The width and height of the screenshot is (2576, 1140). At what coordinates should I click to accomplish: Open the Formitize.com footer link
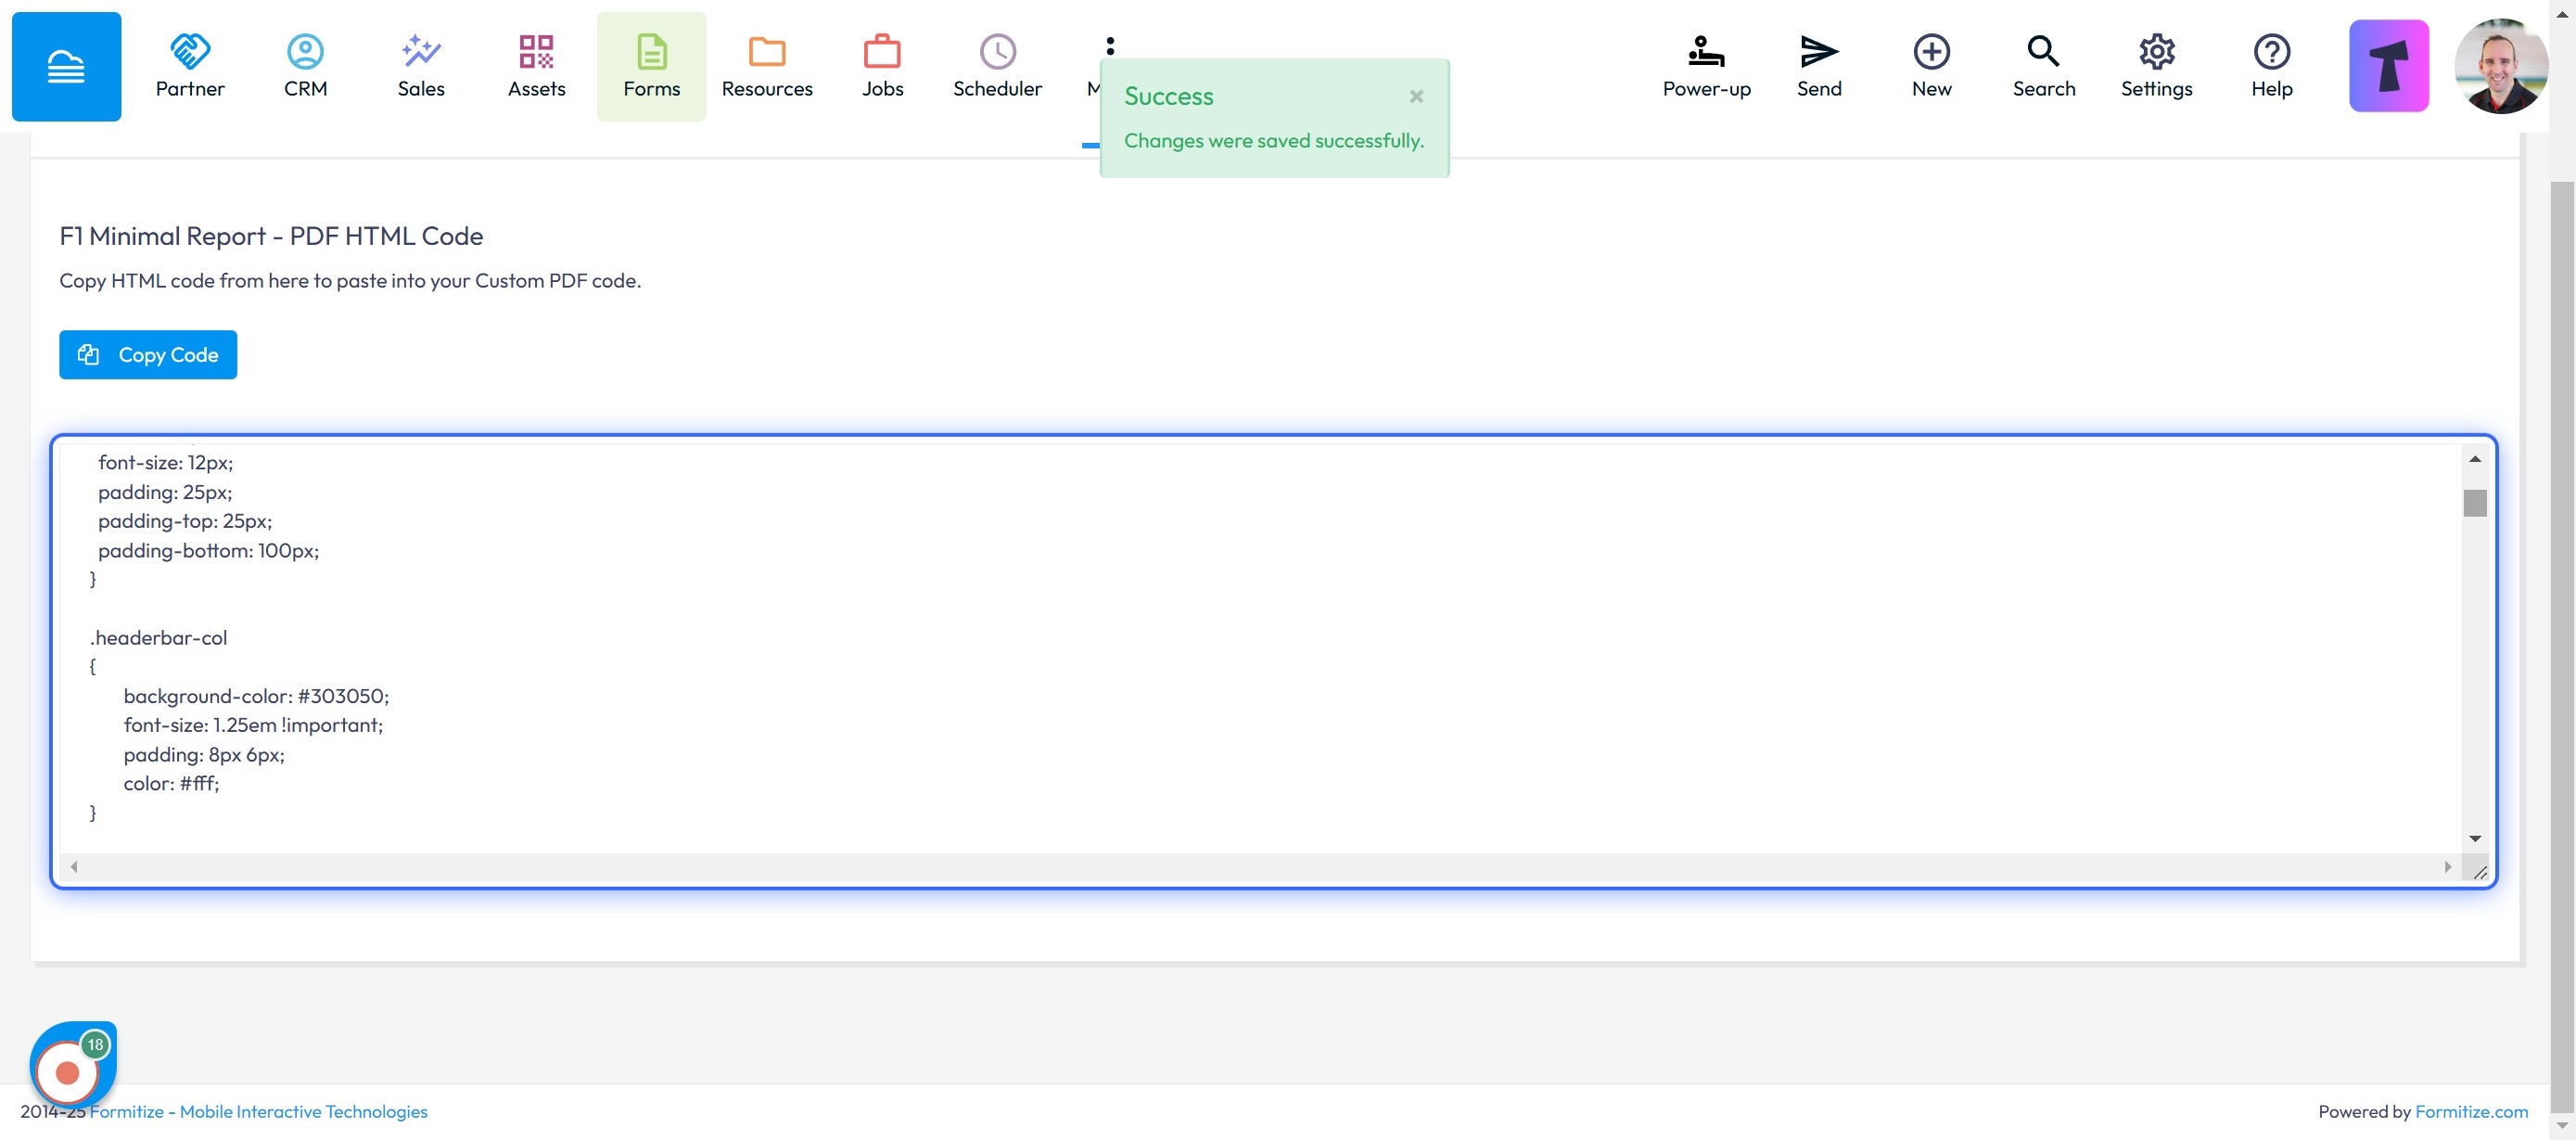click(x=2471, y=1111)
